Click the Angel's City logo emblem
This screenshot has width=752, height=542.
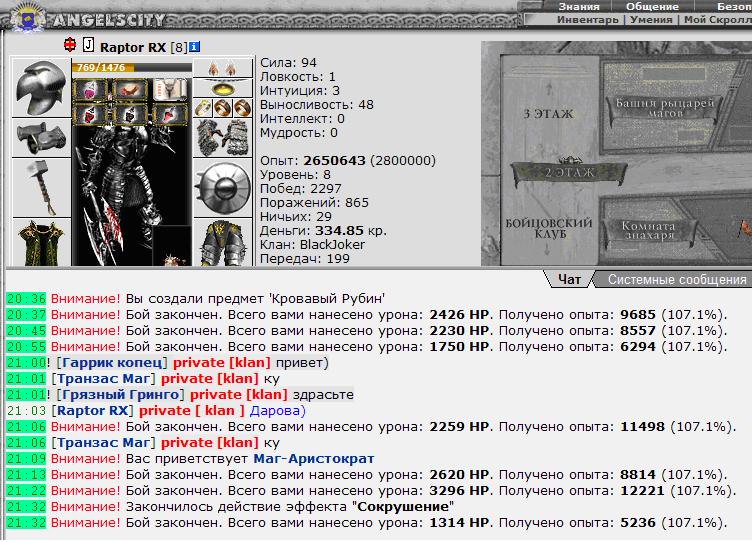click(28, 17)
